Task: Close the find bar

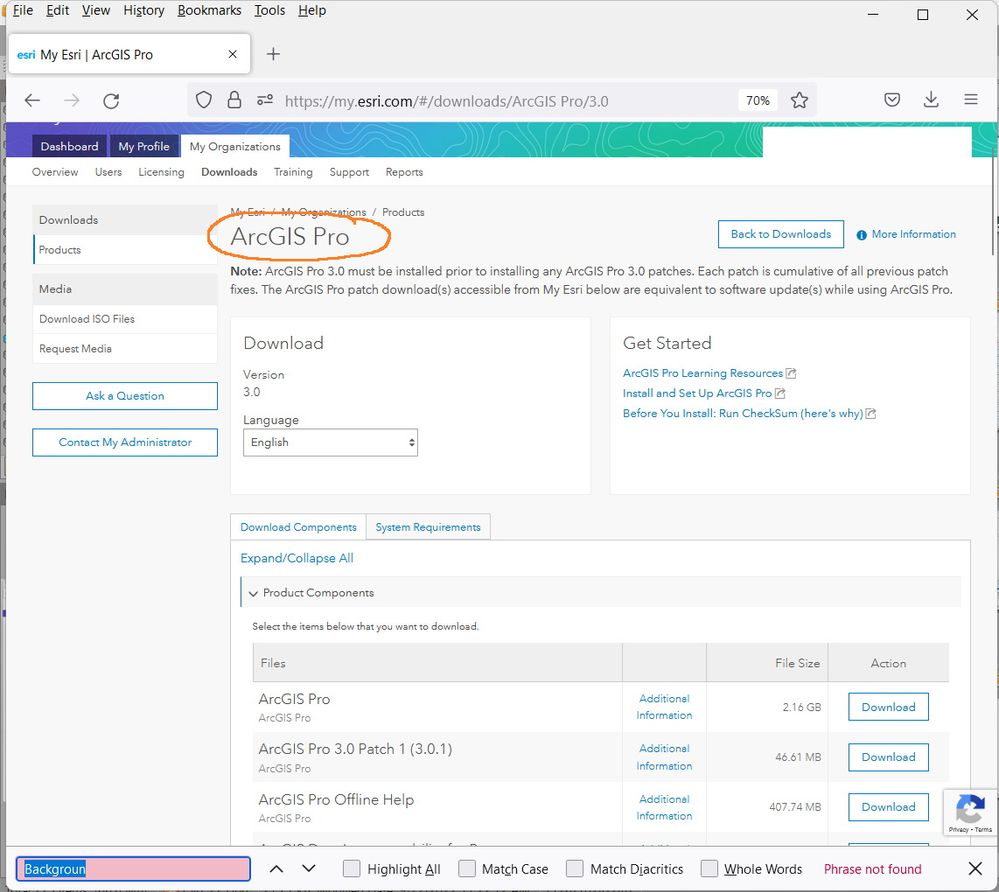Action: (x=975, y=868)
